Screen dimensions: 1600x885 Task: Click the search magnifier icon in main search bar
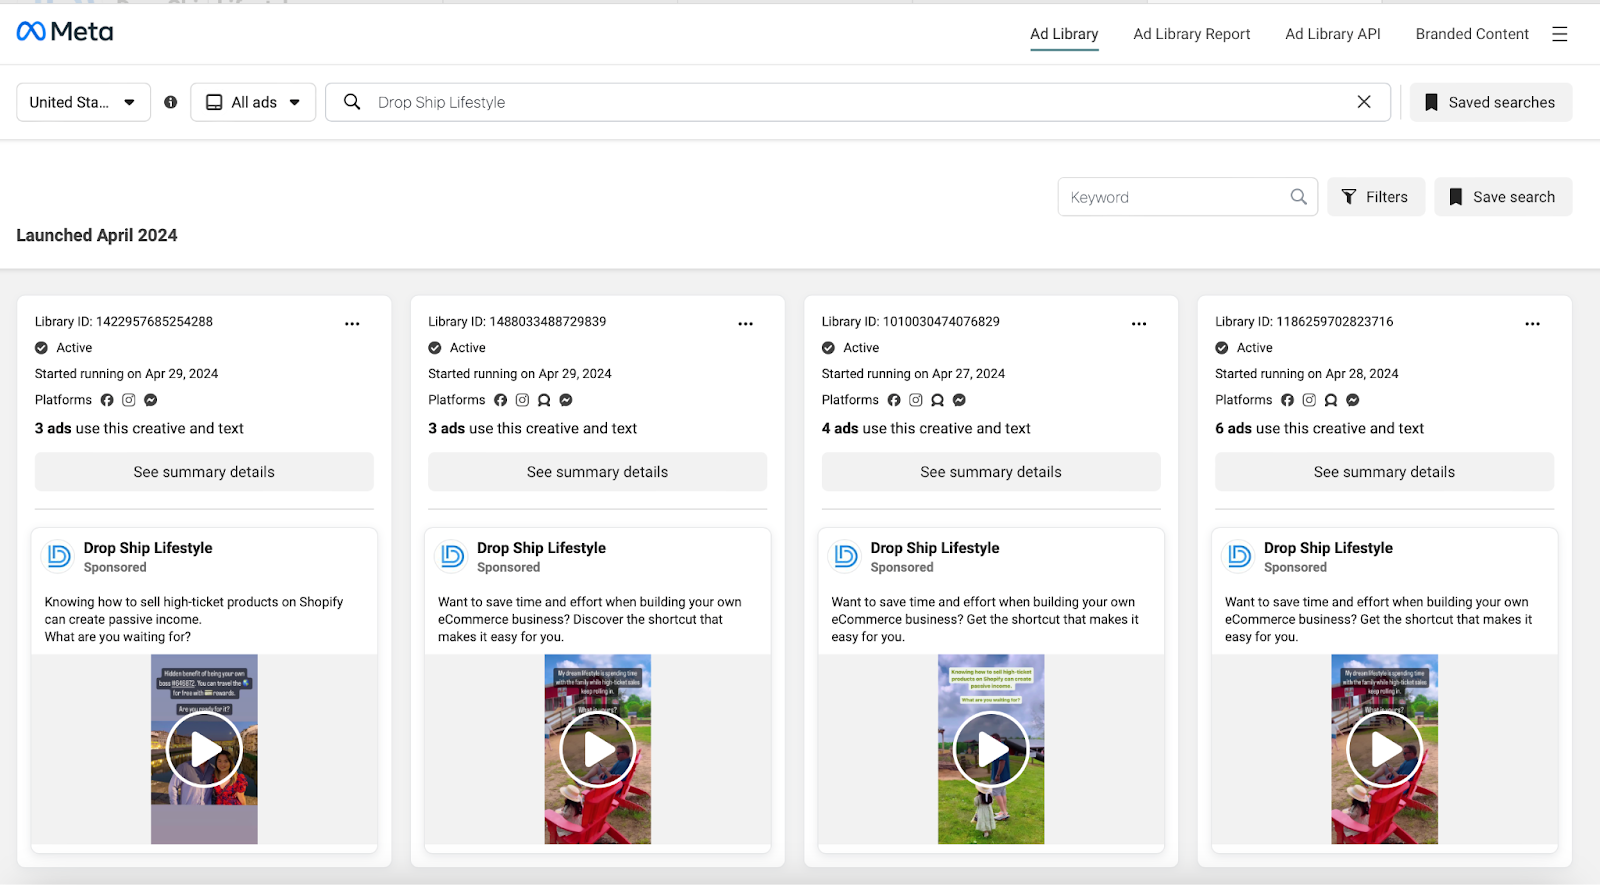[352, 102]
